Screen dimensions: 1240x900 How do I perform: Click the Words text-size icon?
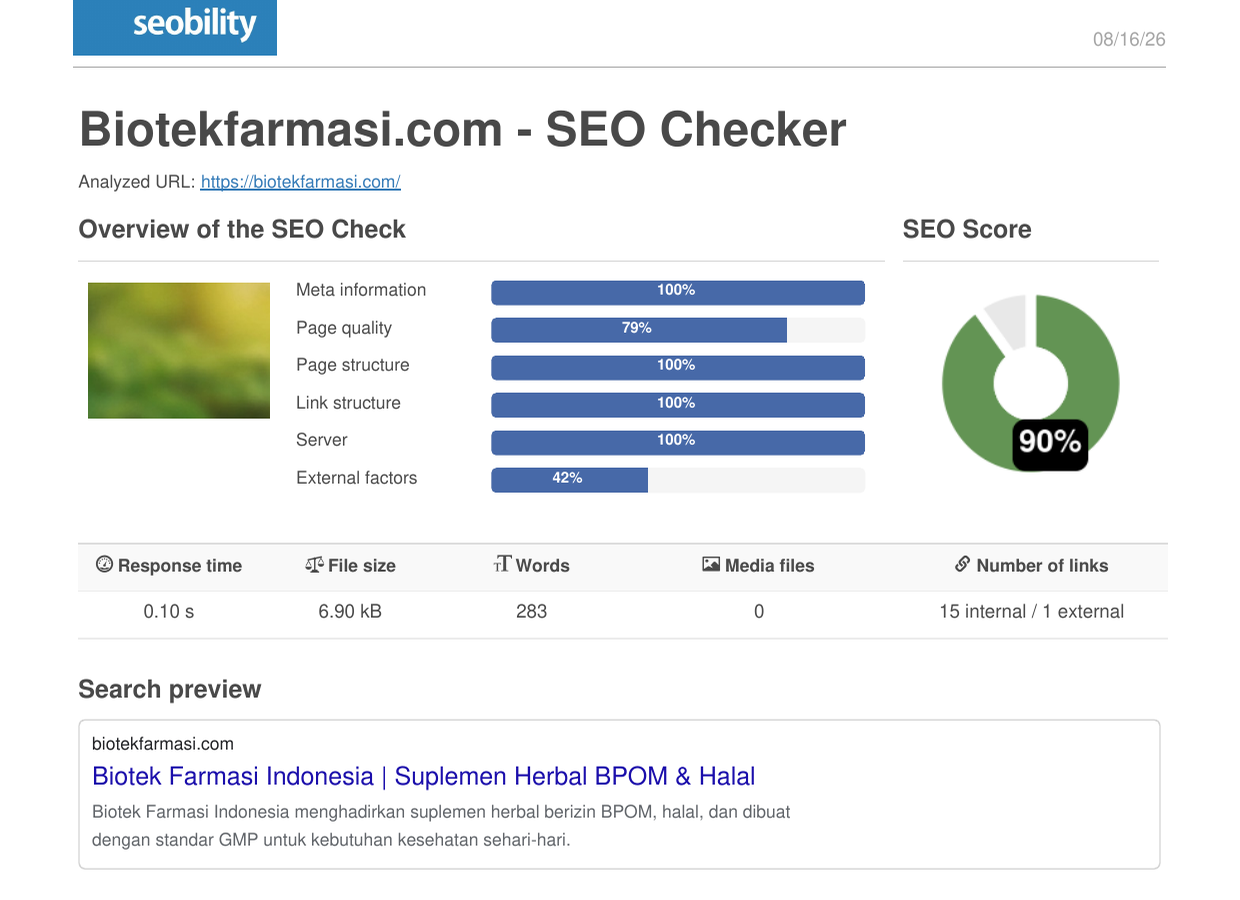pos(502,564)
